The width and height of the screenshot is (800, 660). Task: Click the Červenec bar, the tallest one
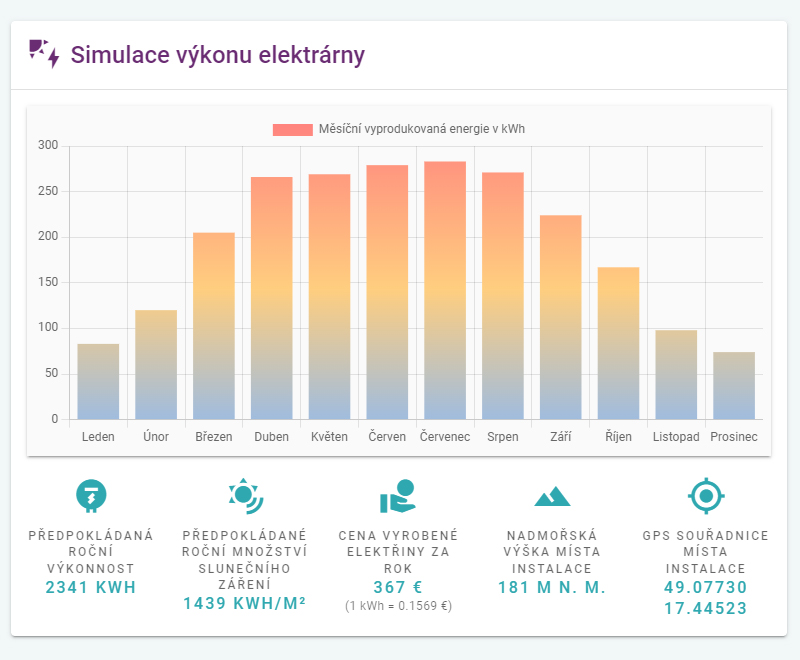point(445,290)
